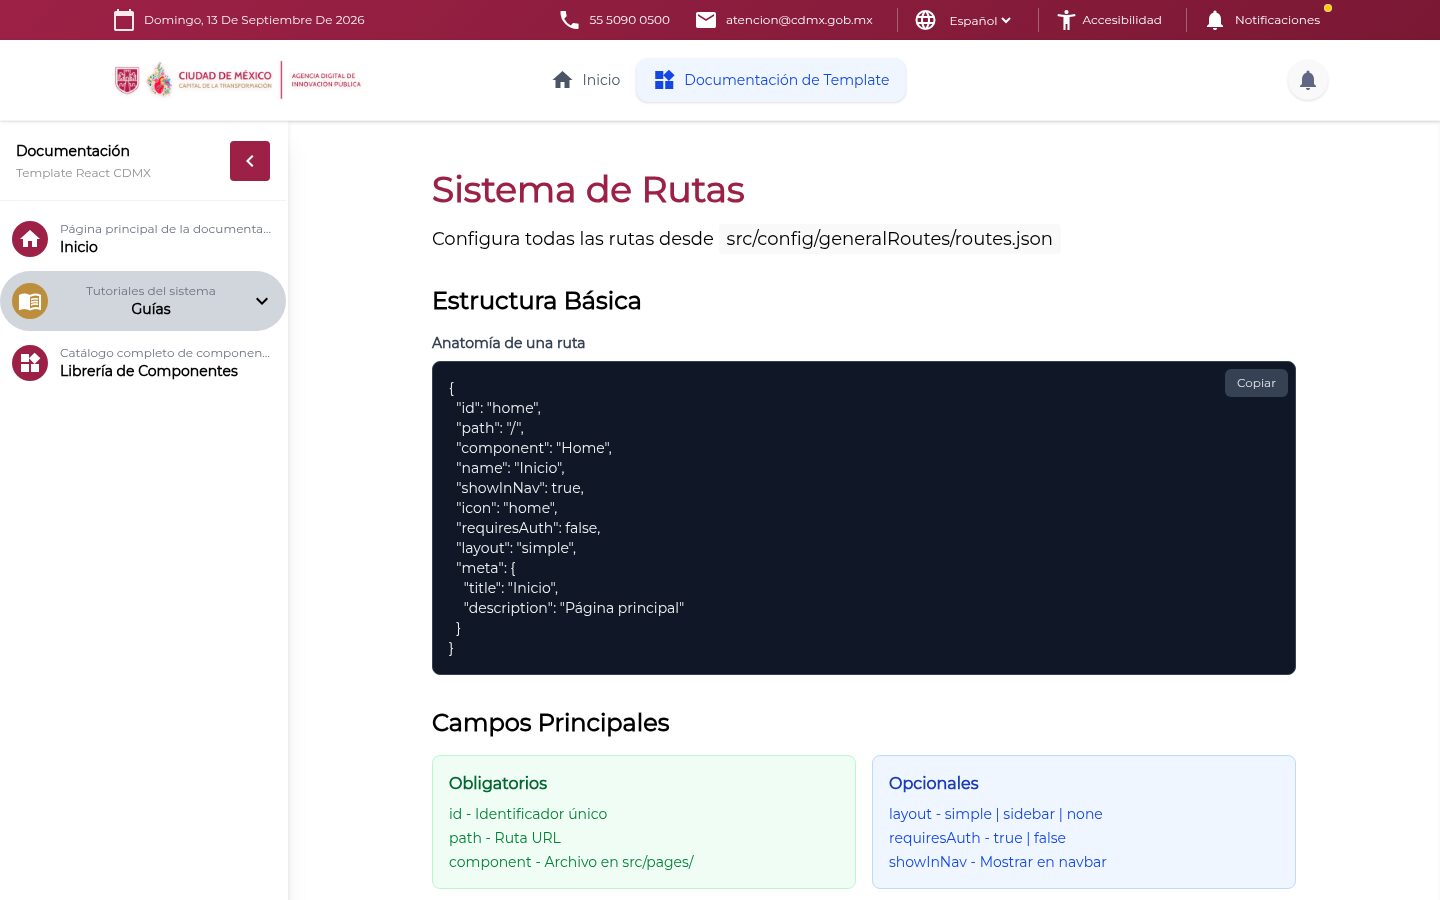
Task: Open Documentación de Template nav tab
Action: pyautogui.click(x=771, y=80)
